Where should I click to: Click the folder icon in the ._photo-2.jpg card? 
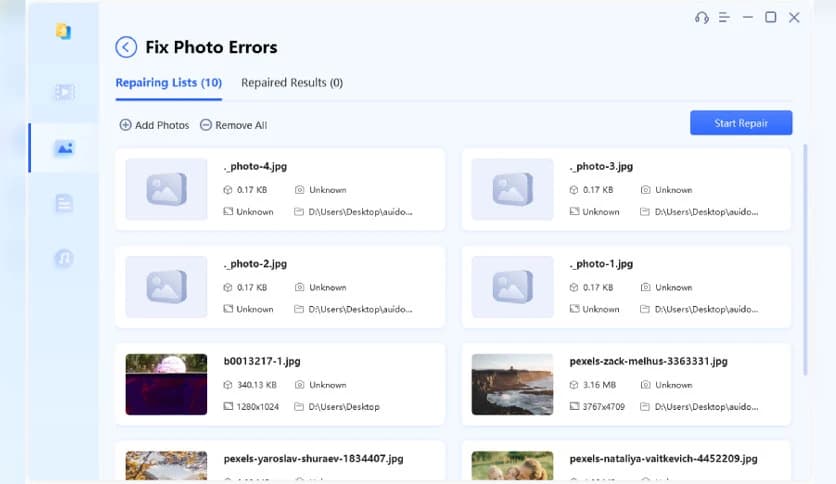coord(299,309)
